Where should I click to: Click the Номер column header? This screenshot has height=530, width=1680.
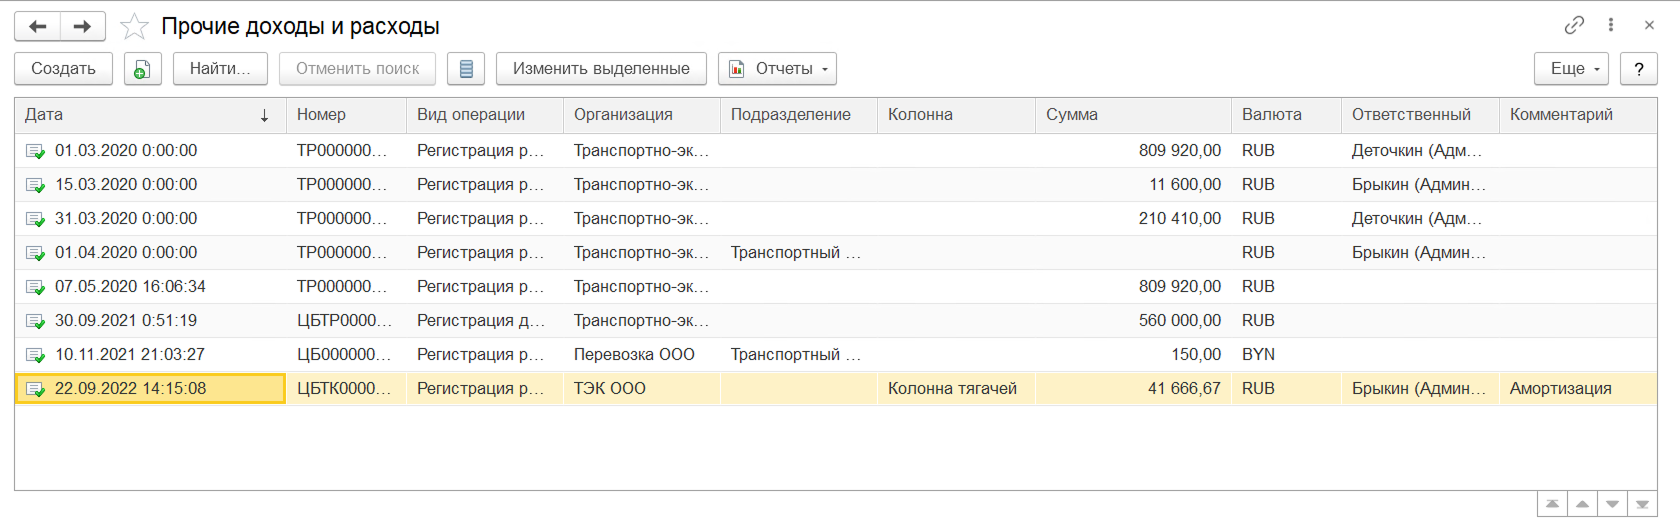(346, 115)
